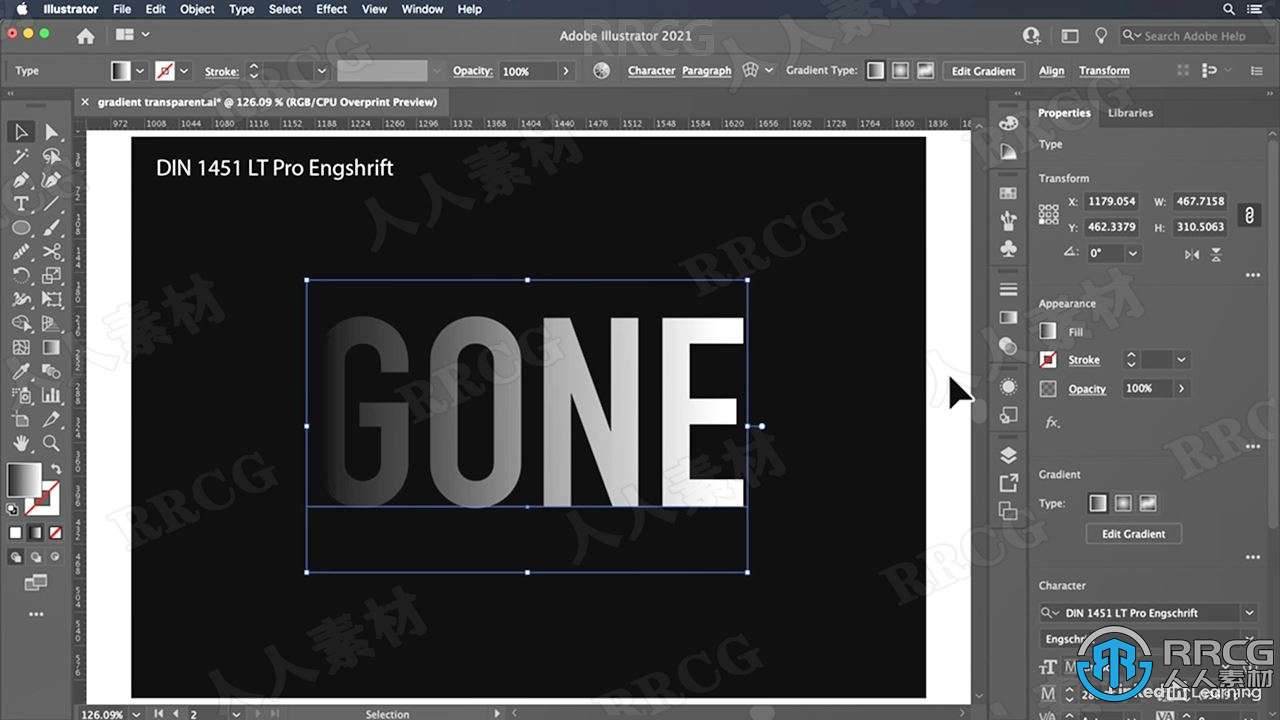Viewport: 1280px width, 720px height.
Task: Click Edit Gradient button in control bar
Action: click(983, 71)
